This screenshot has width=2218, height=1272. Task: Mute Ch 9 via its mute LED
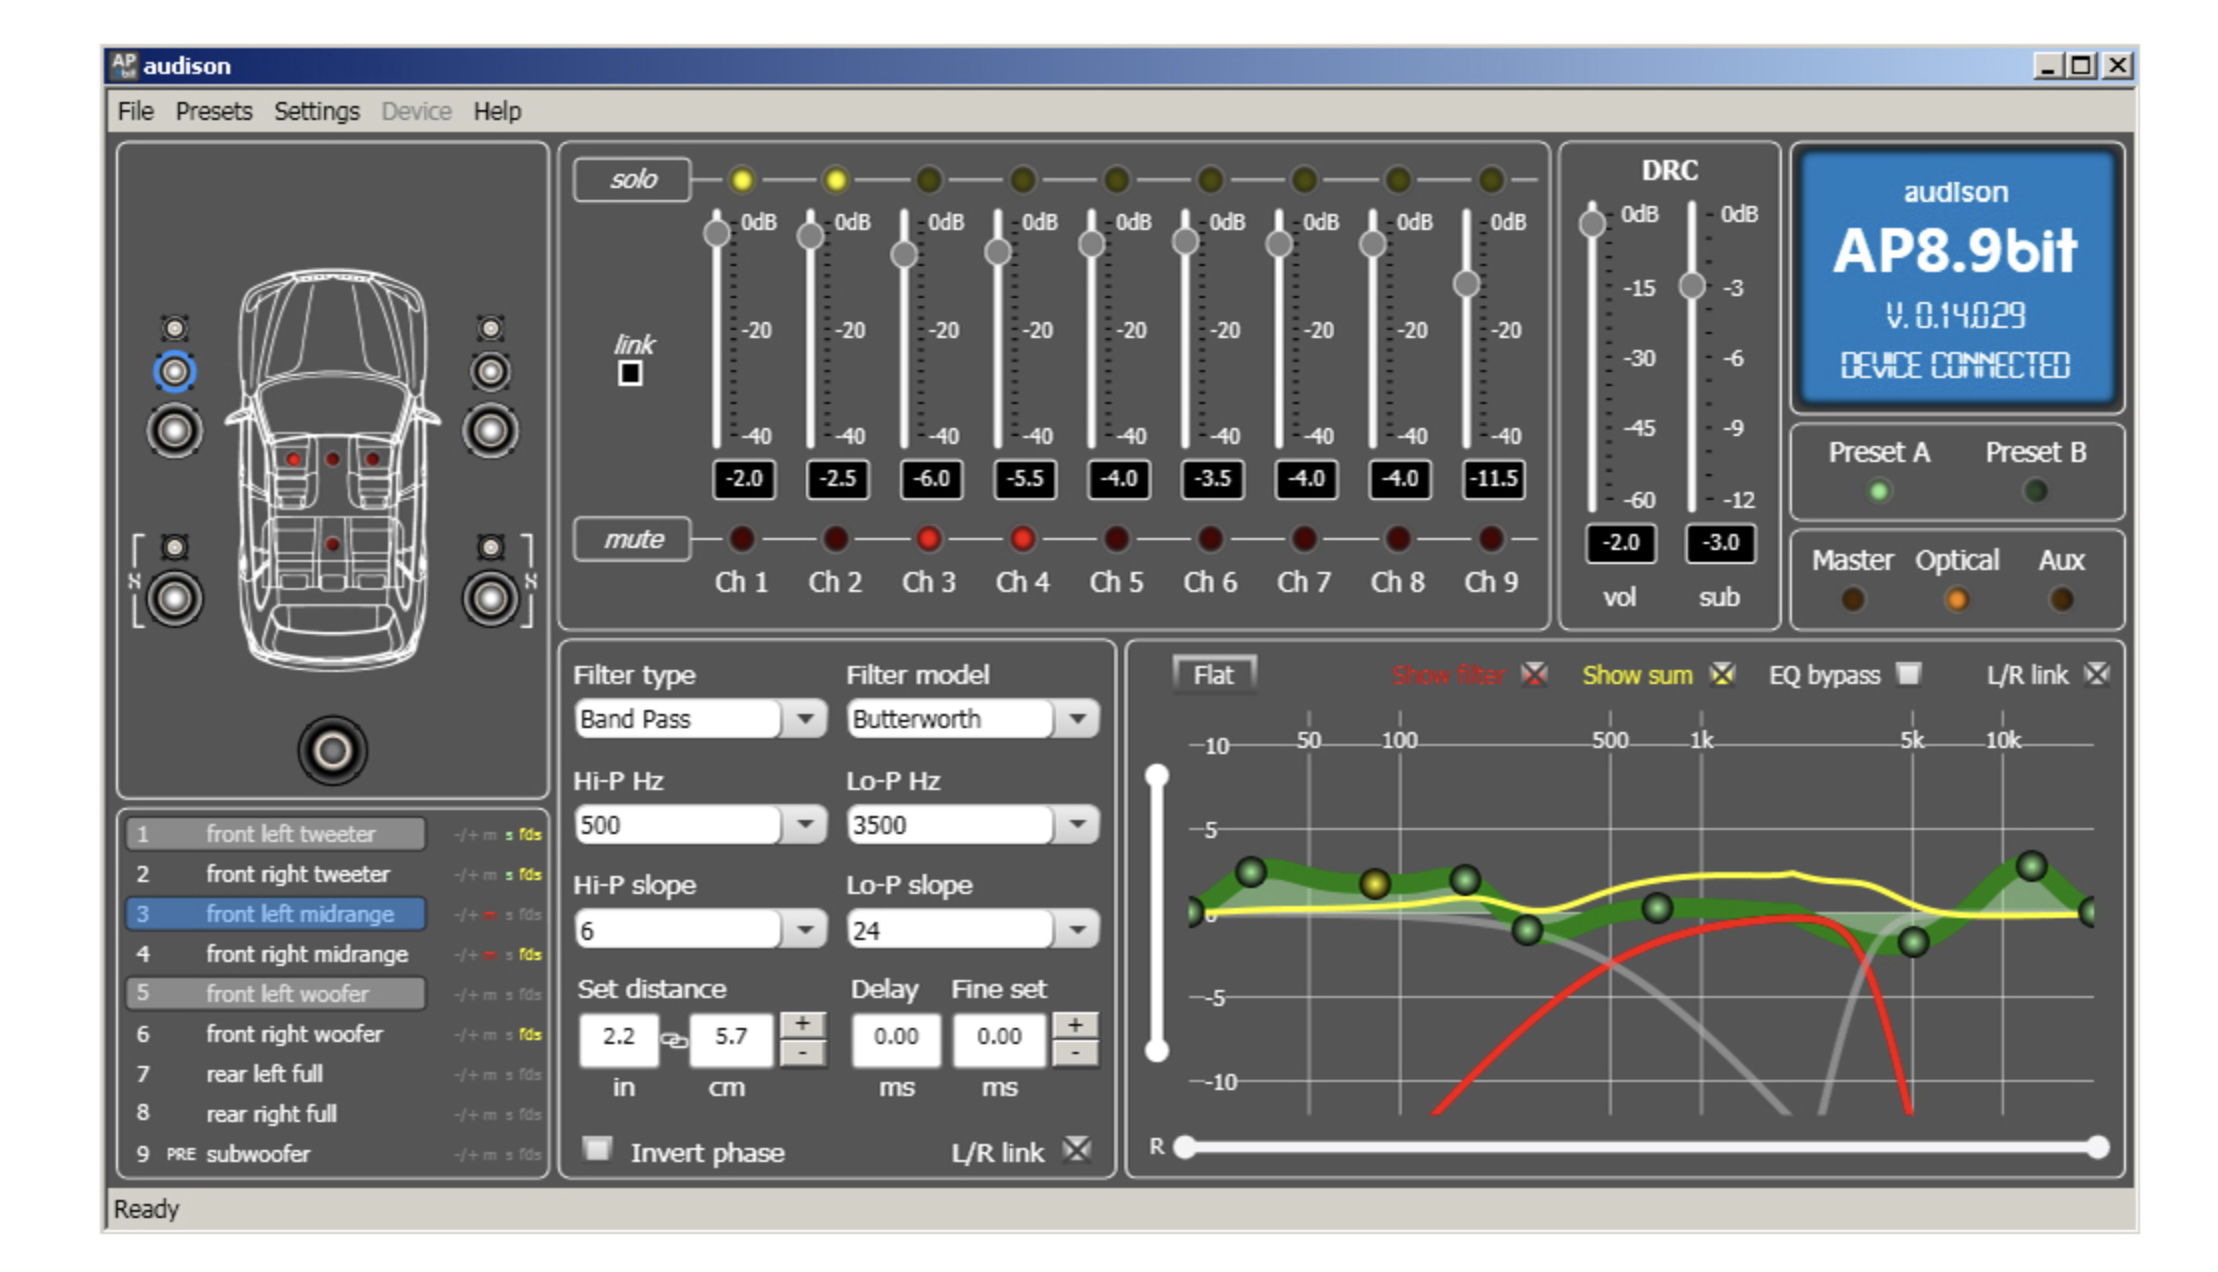(1491, 539)
